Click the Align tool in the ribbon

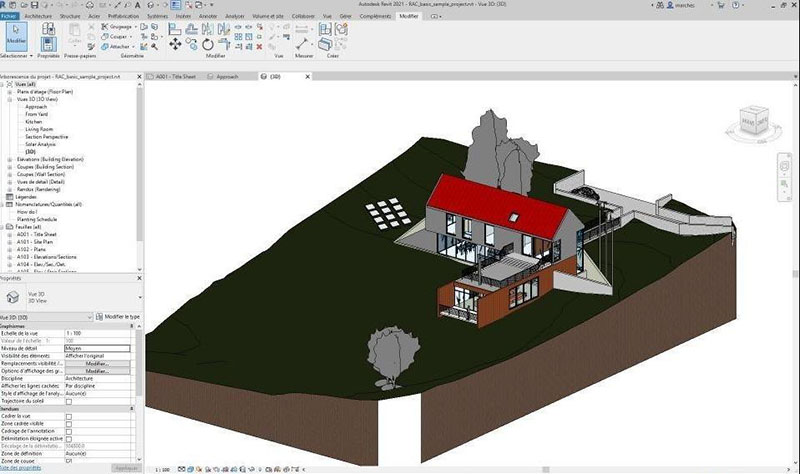click(174, 30)
